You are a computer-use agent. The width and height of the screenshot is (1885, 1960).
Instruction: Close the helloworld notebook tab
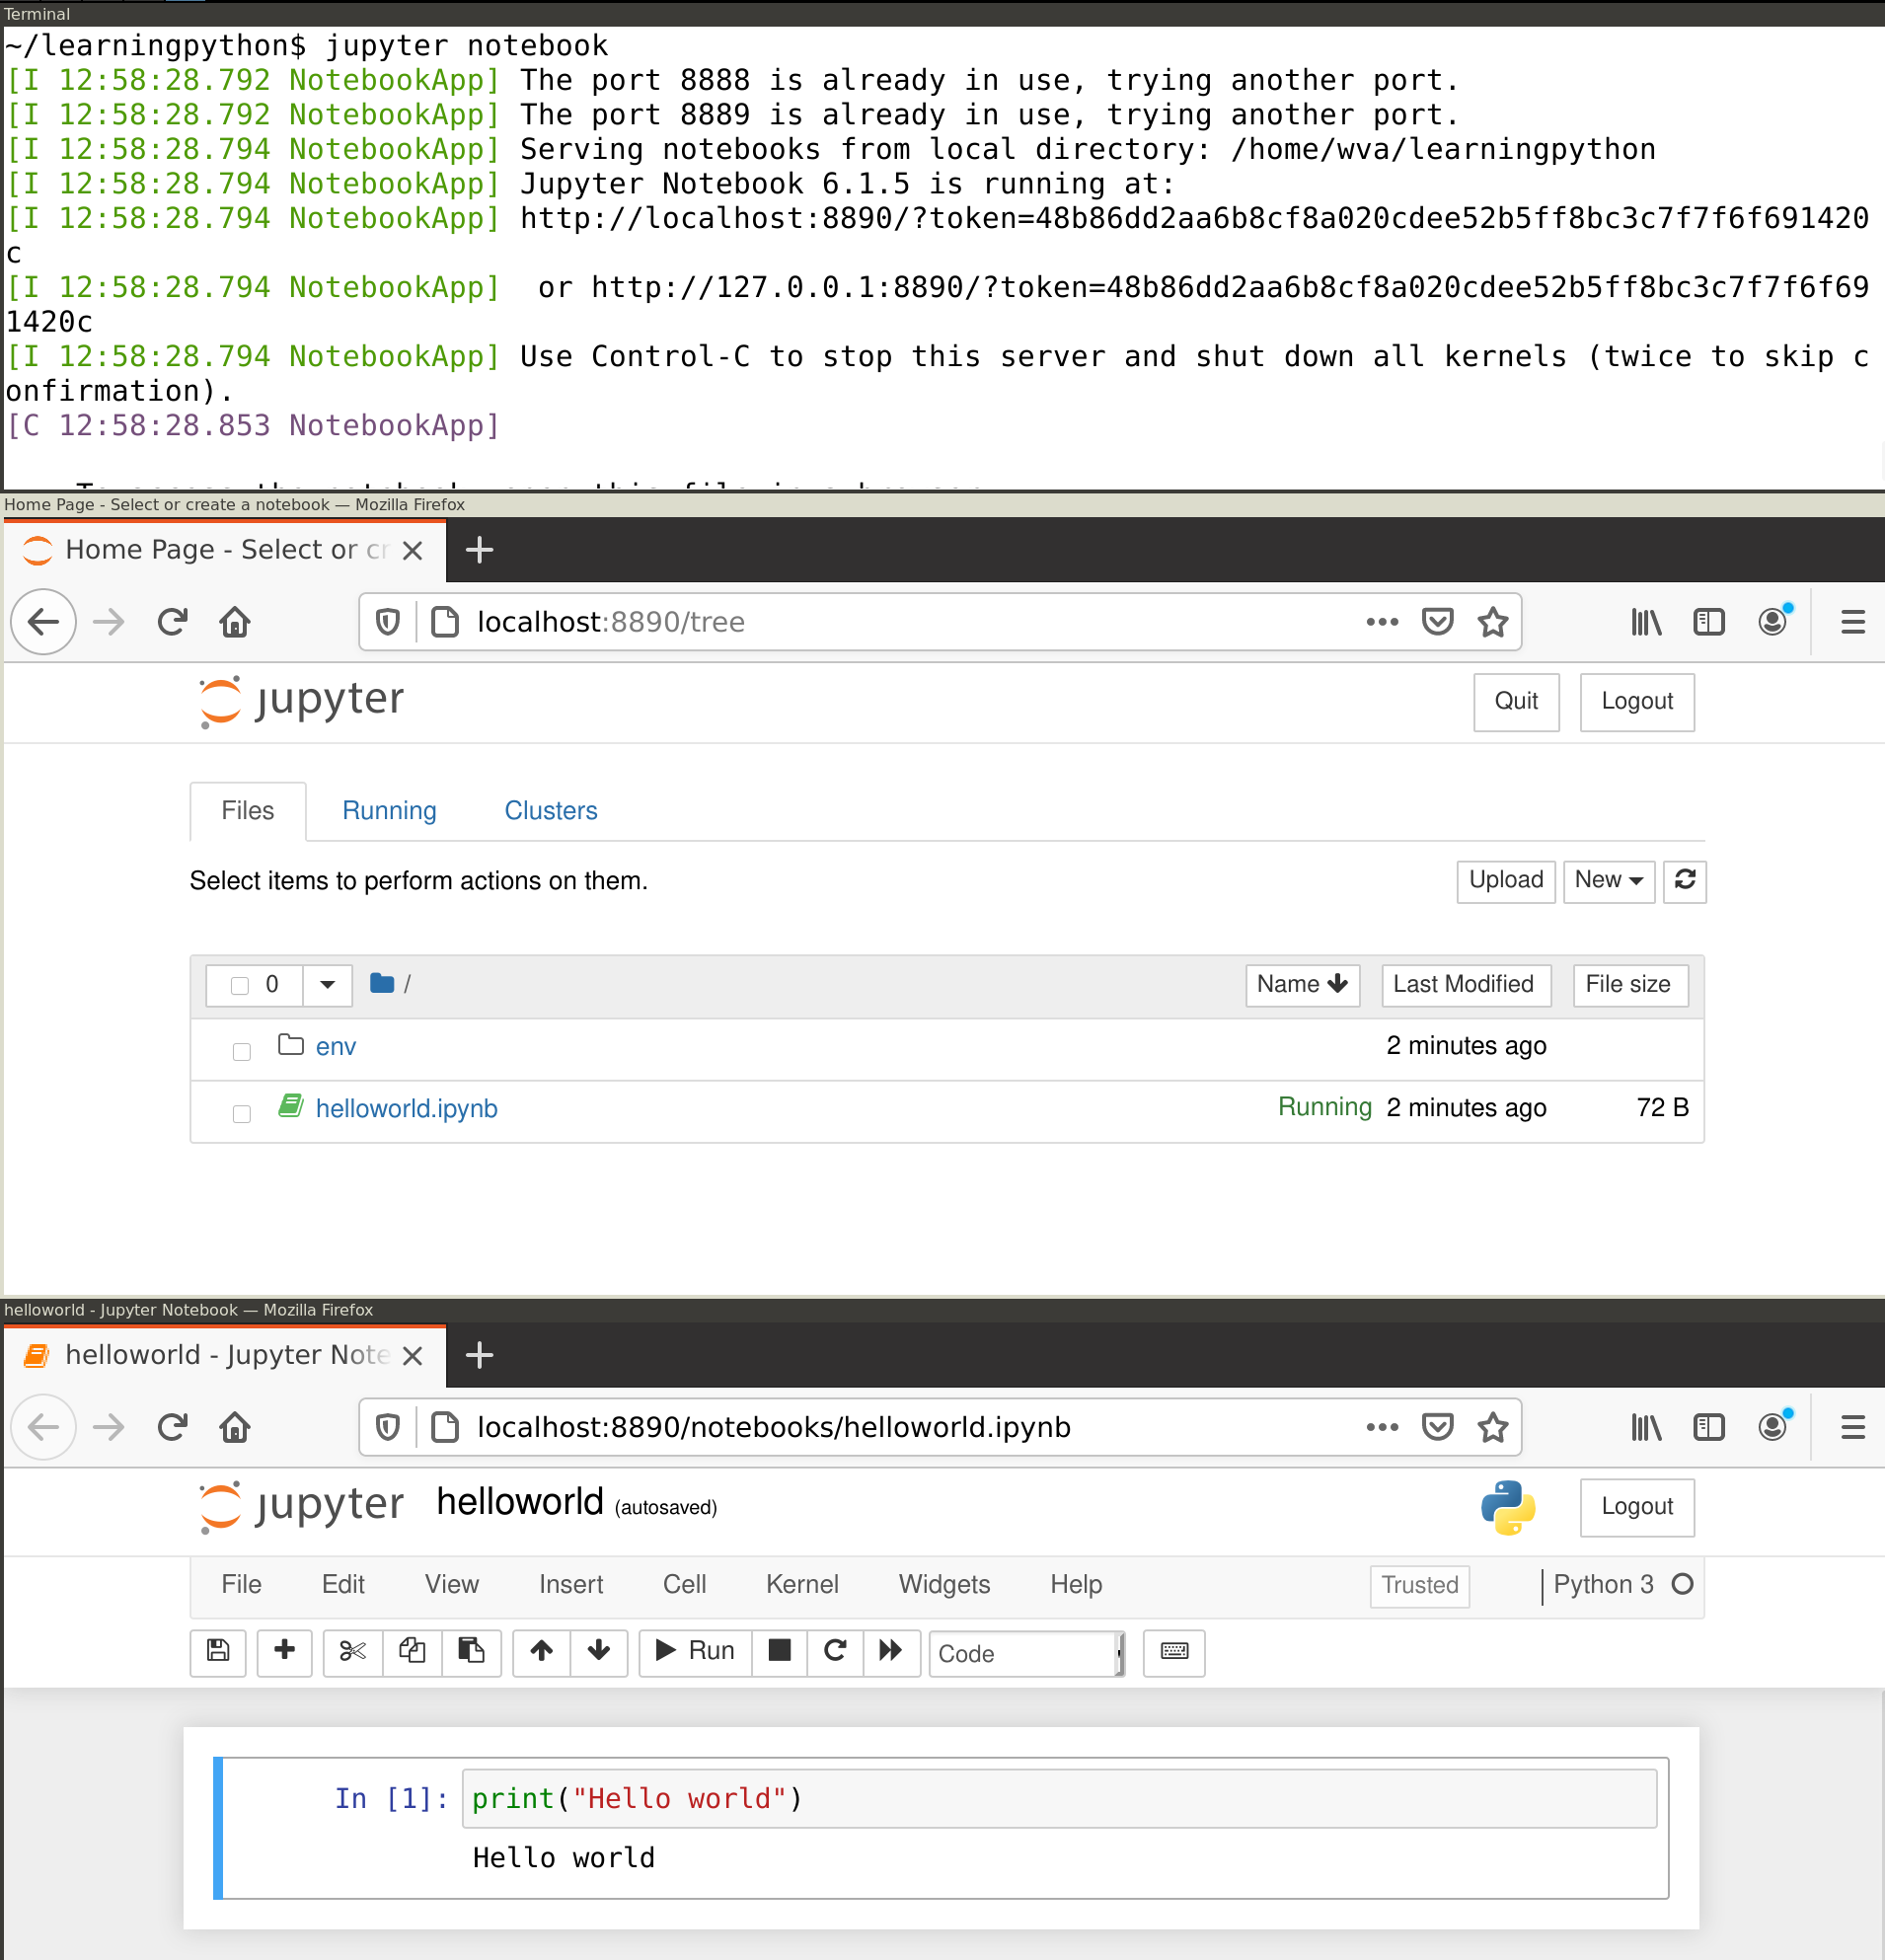(412, 1355)
